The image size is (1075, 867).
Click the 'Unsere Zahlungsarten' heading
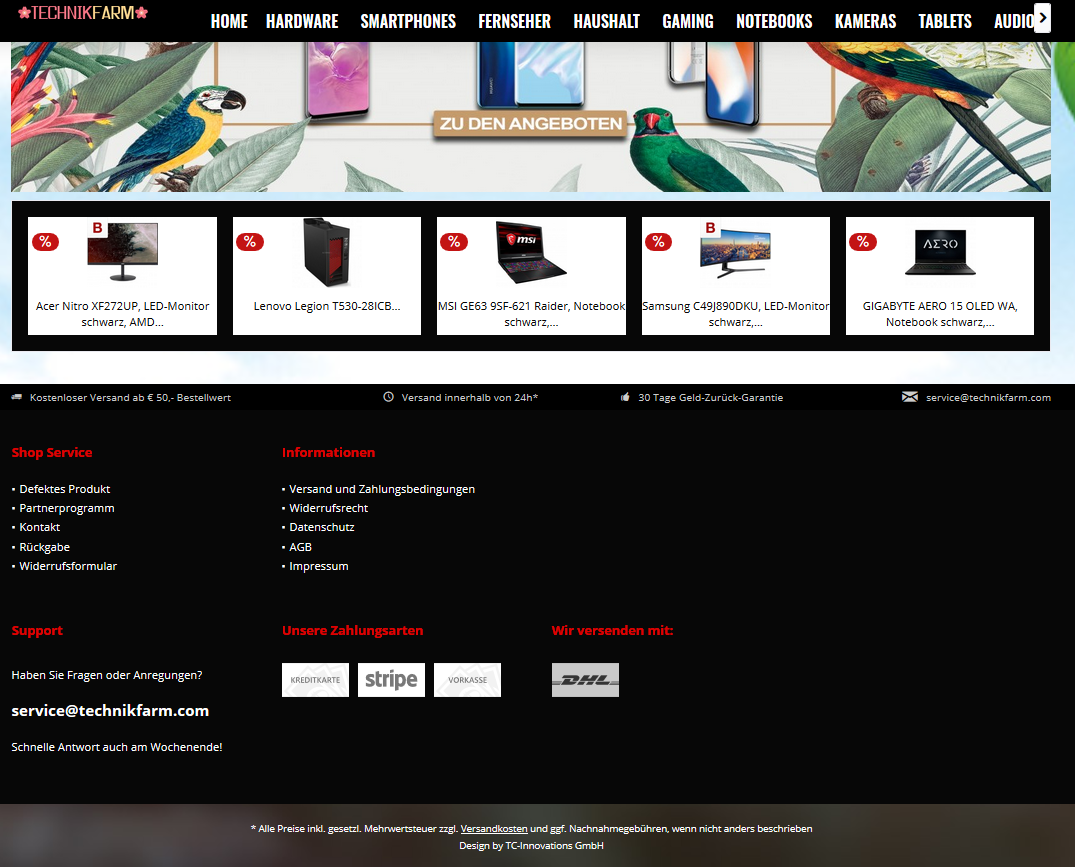pyautogui.click(x=352, y=631)
